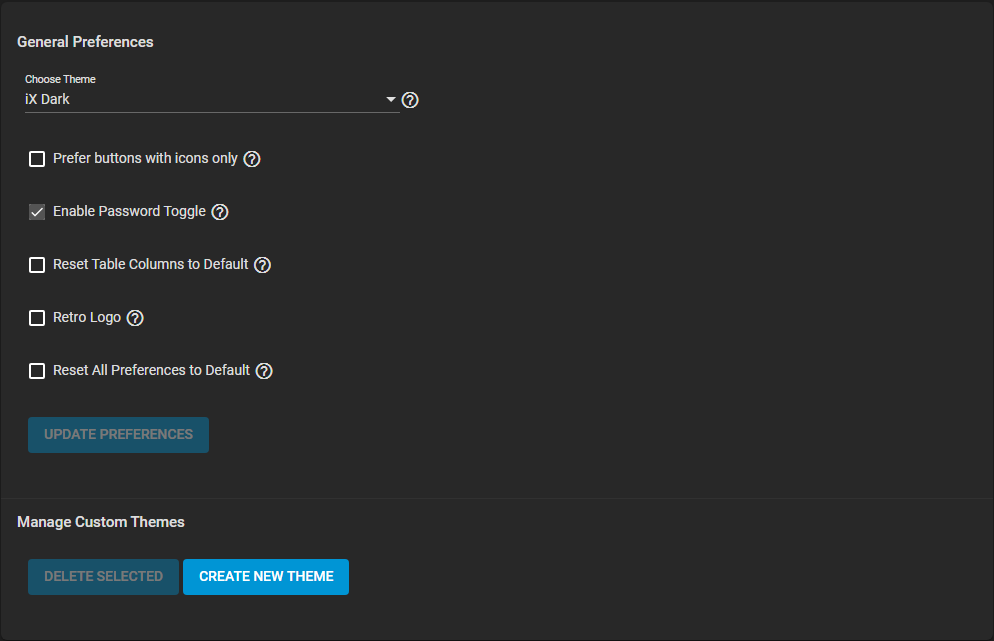The width and height of the screenshot is (994, 641).
Task: Enable Prefer buttons with icons only checkbox
Action: pyautogui.click(x=37, y=159)
